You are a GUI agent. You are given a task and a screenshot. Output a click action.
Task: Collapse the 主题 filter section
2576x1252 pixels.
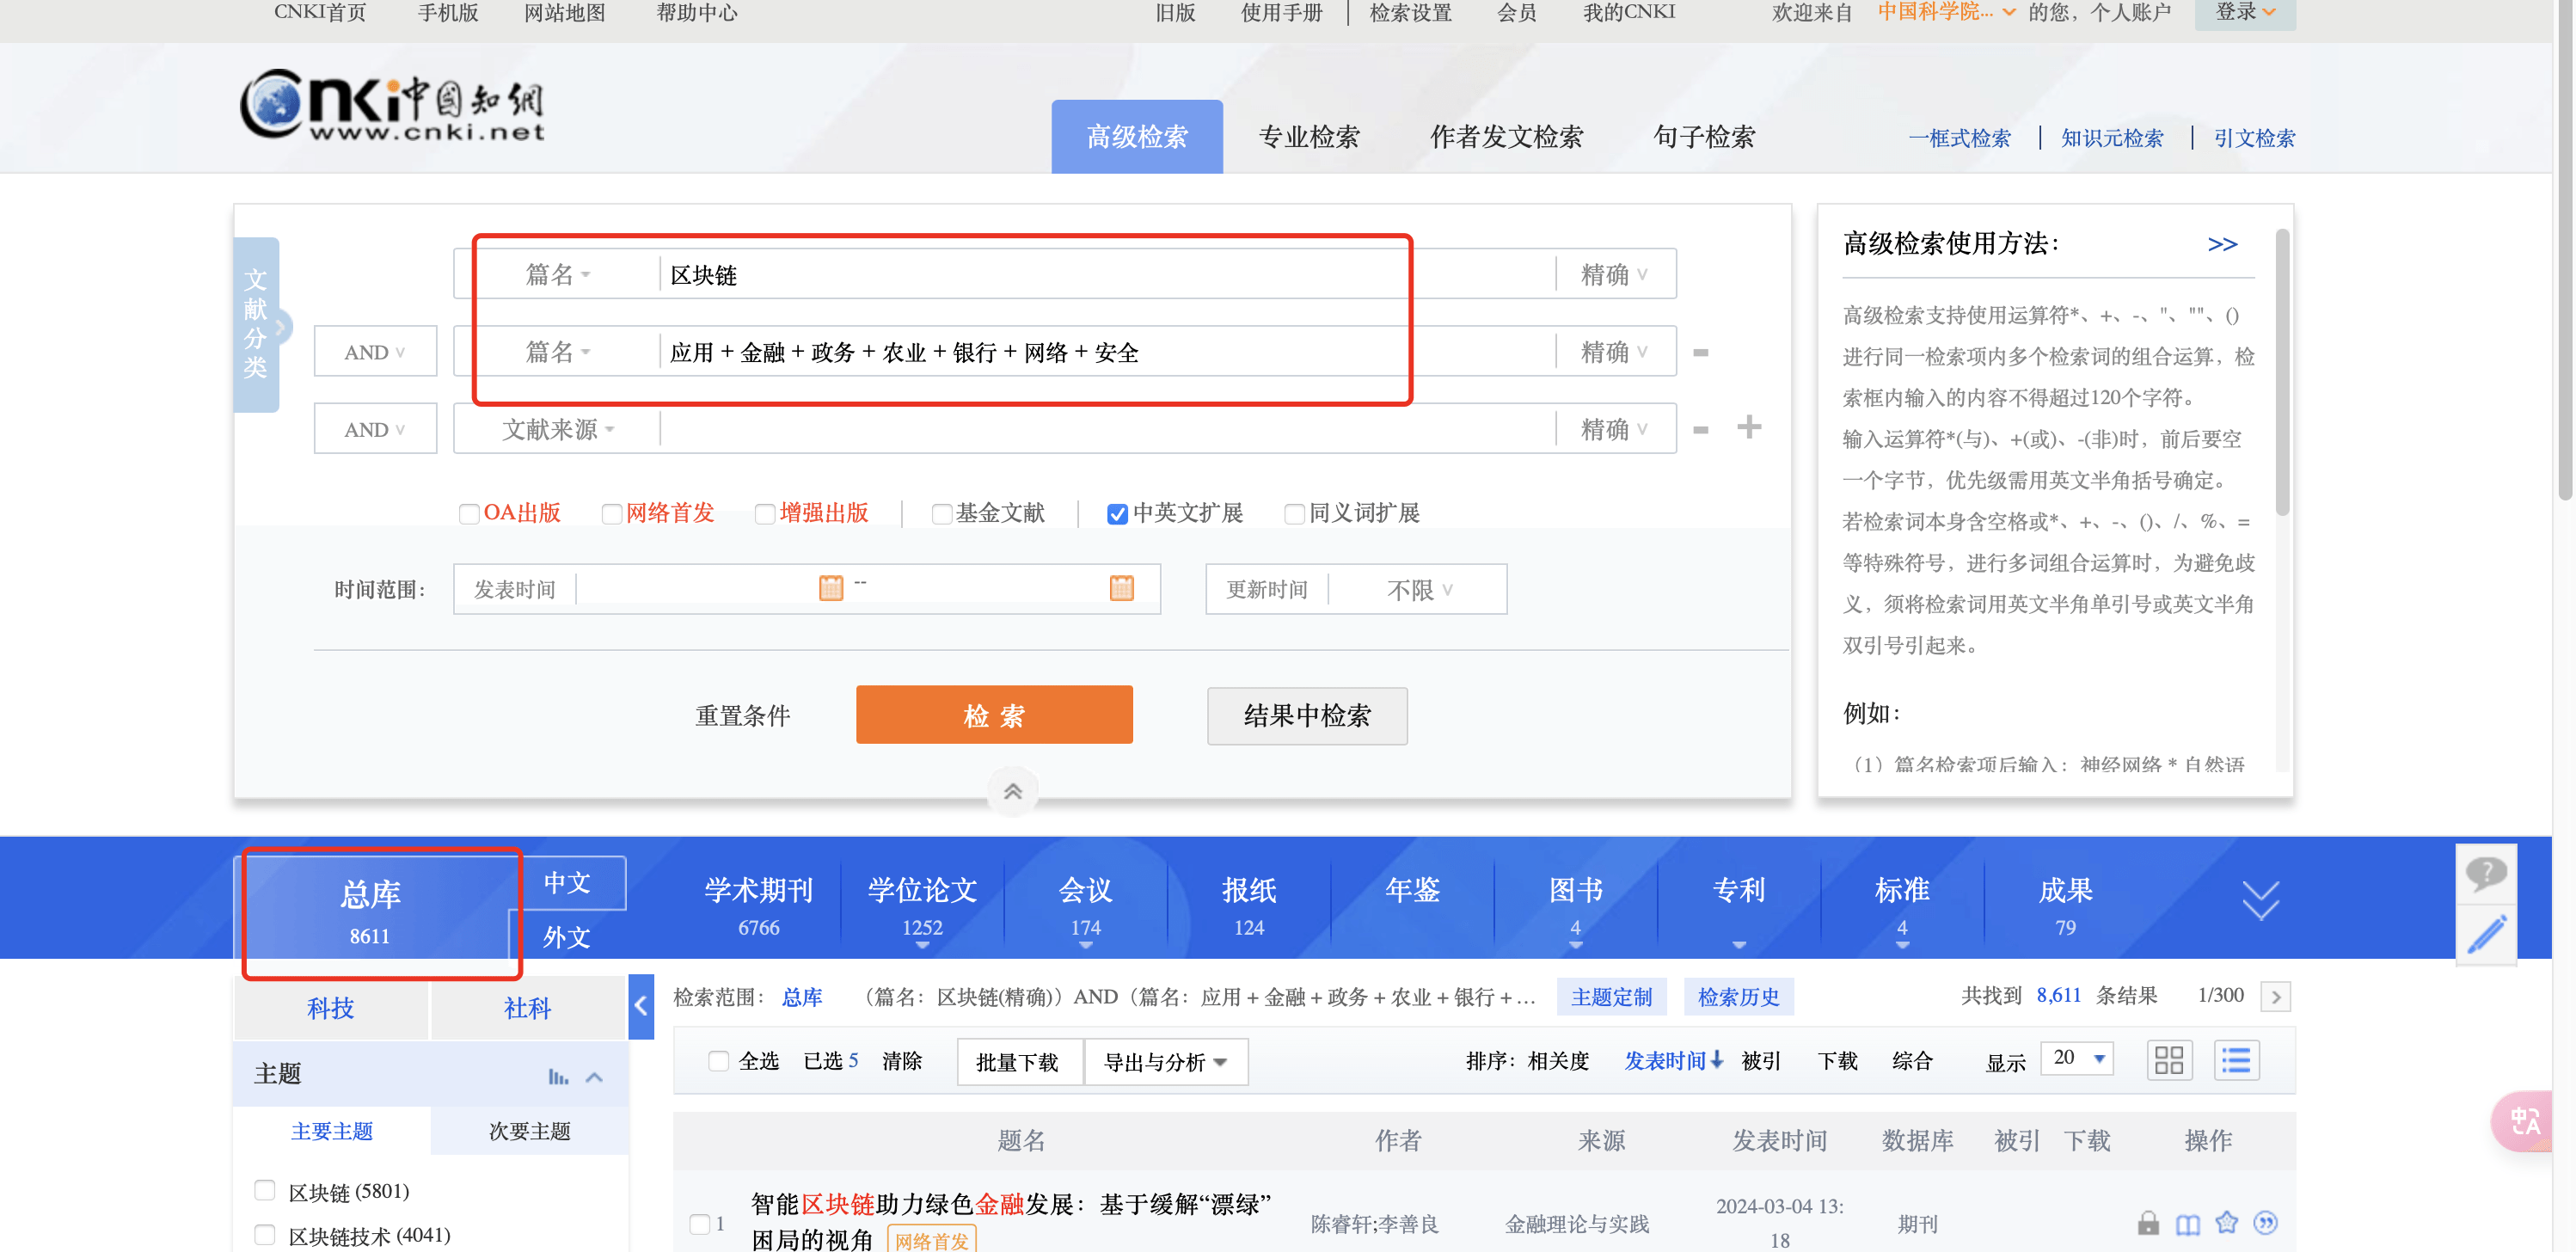click(594, 1075)
